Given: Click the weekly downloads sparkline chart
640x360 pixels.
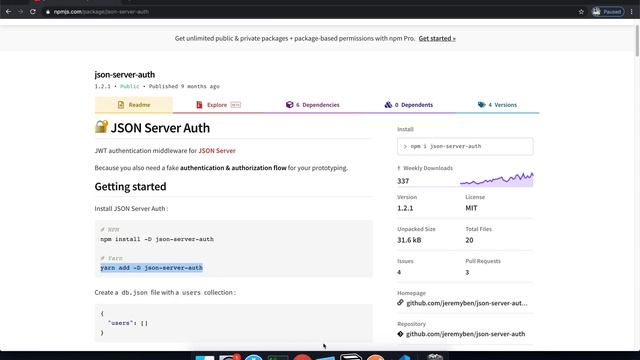Looking at the screenshot, I should [496, 180].
